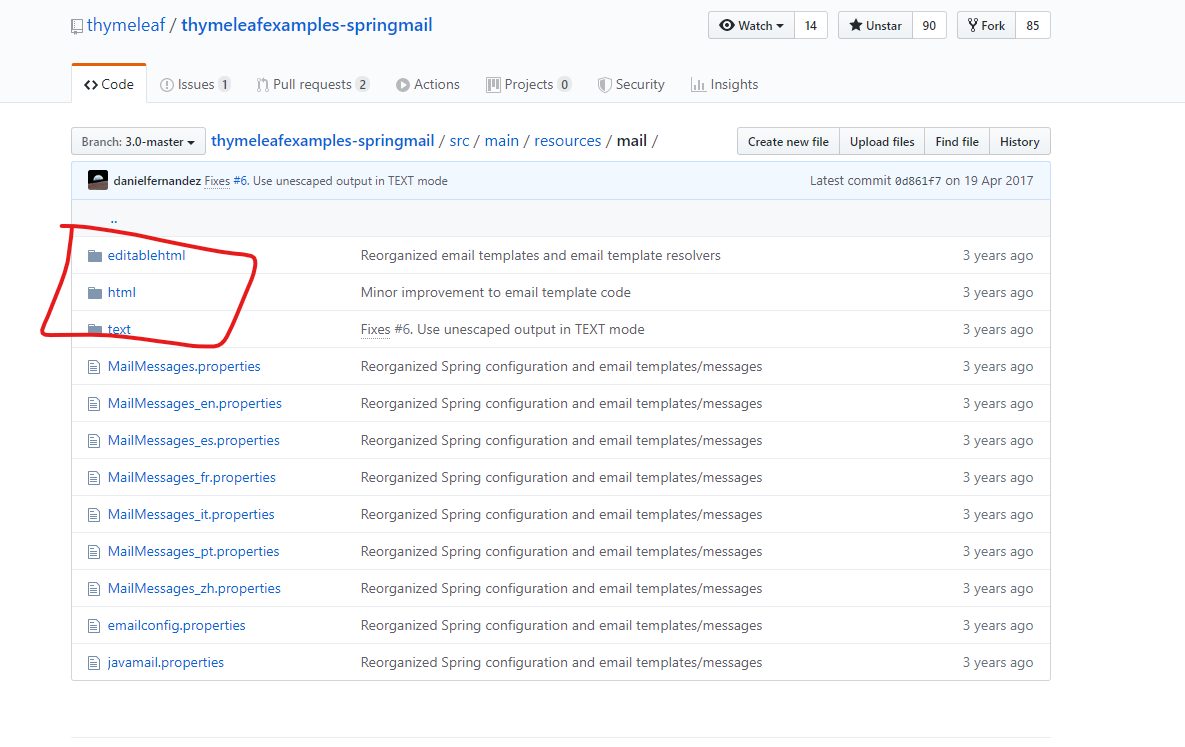Switch to the Code tab

coord(109,84)
